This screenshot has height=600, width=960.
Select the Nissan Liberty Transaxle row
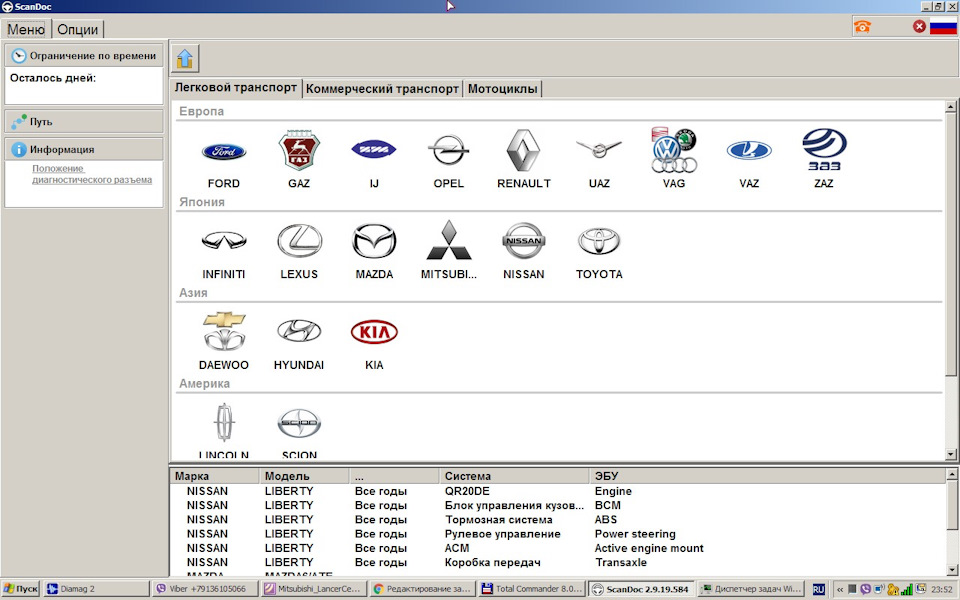click(558, 562)
